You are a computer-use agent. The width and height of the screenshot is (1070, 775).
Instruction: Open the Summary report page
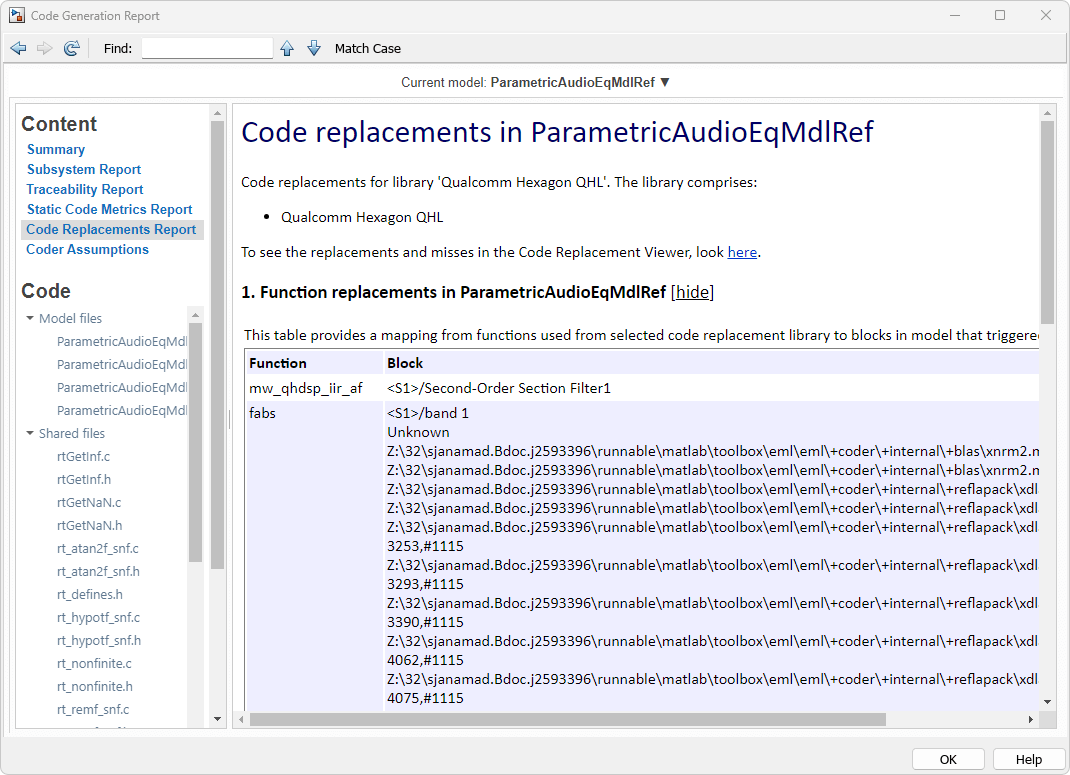56,149
